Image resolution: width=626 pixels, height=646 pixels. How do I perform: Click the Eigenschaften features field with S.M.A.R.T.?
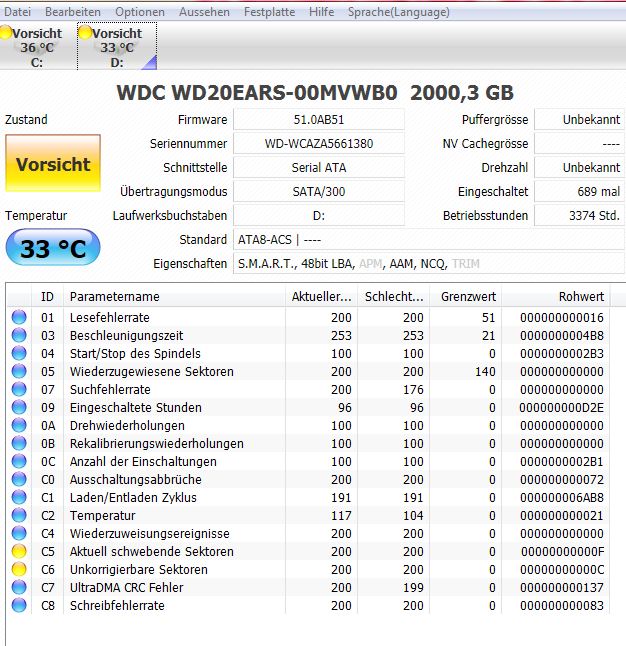coord(429,264)
